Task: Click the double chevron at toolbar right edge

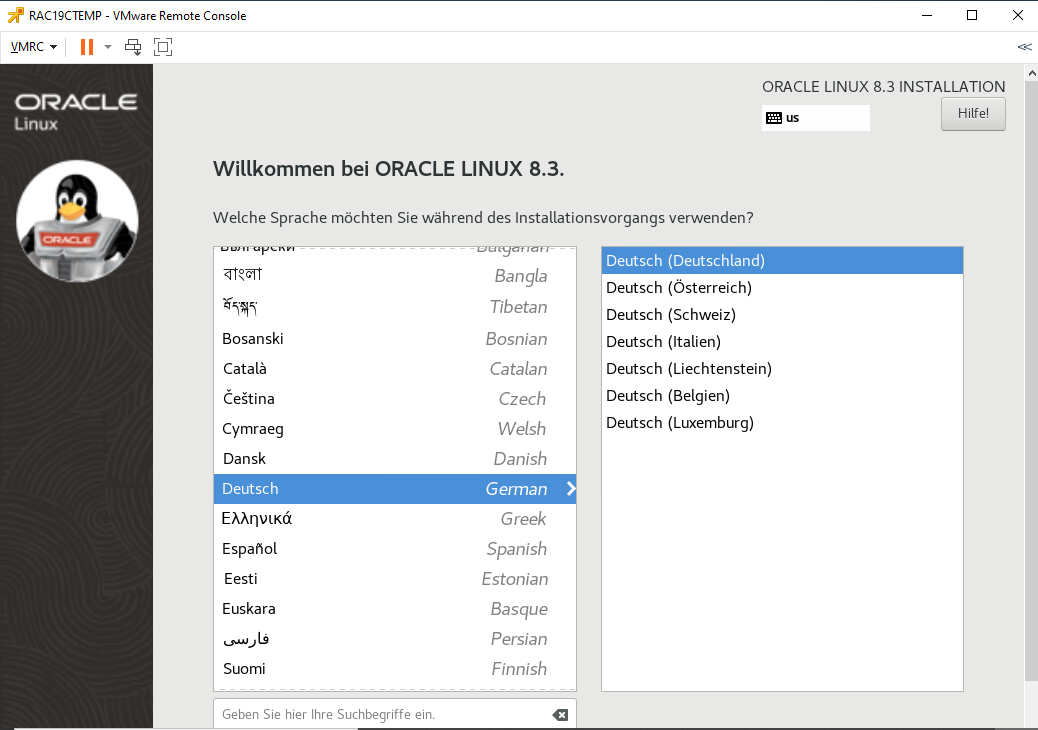Action: [x=1024, y=47]
